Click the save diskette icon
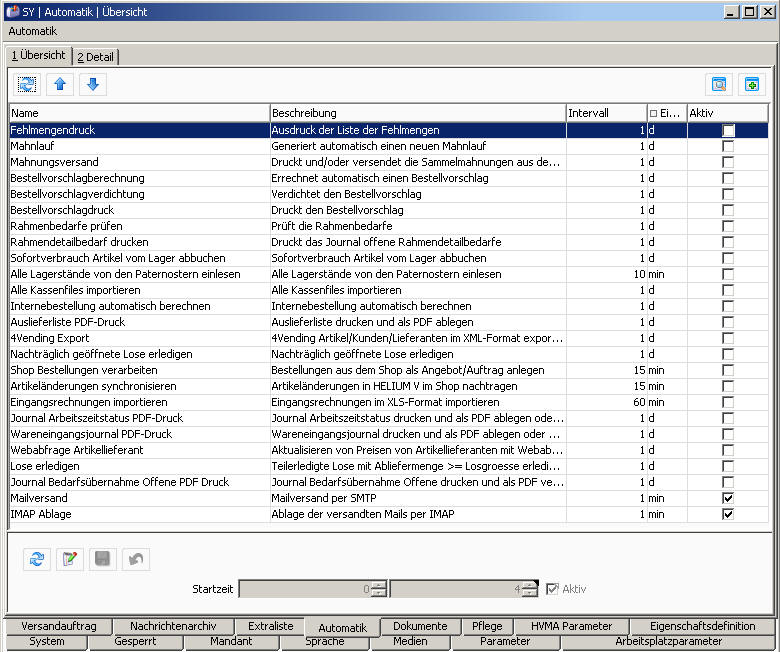This screenshot has width=780, height=652. [103, 560]
